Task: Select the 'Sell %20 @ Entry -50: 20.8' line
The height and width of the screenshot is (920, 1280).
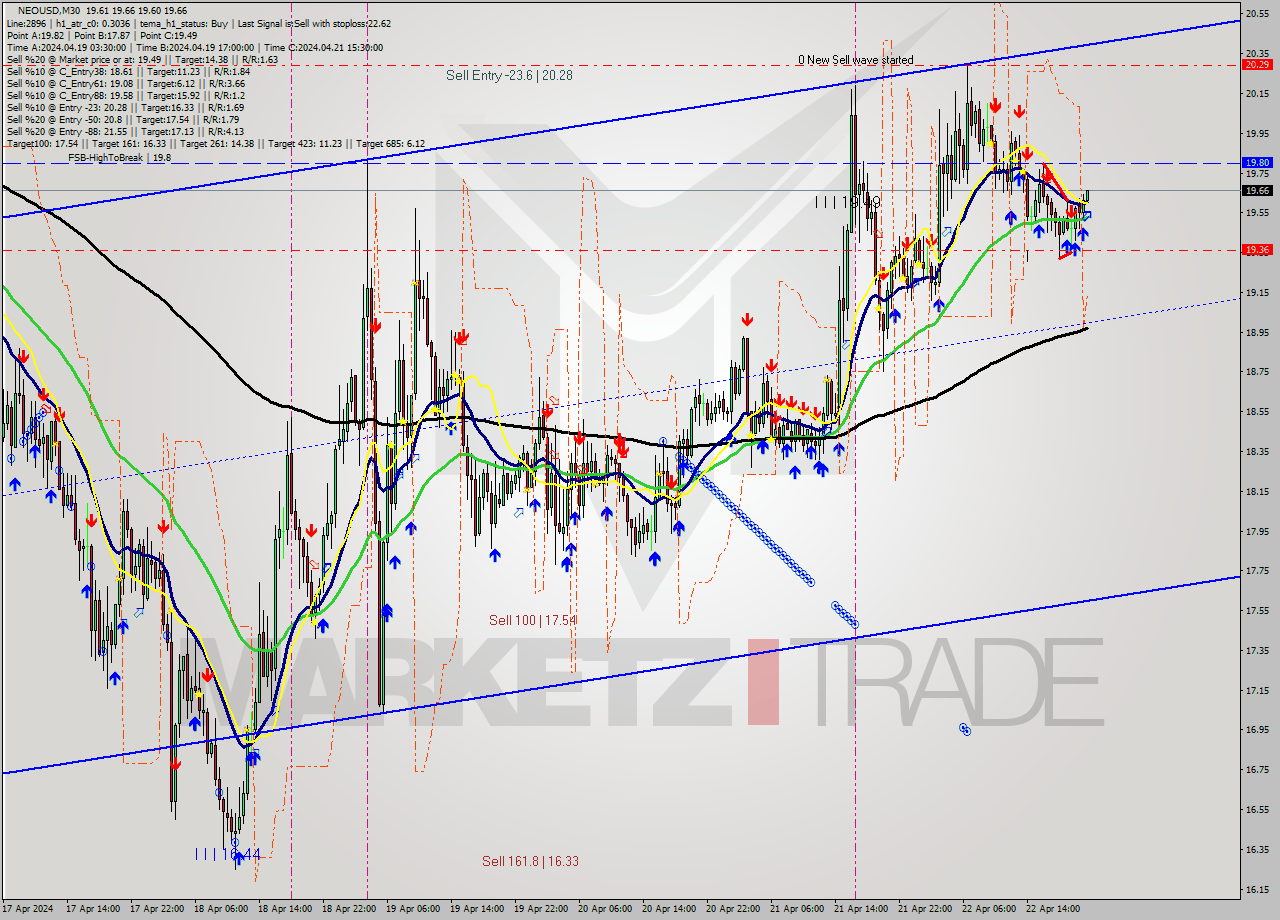Action: tap(123, 119)
